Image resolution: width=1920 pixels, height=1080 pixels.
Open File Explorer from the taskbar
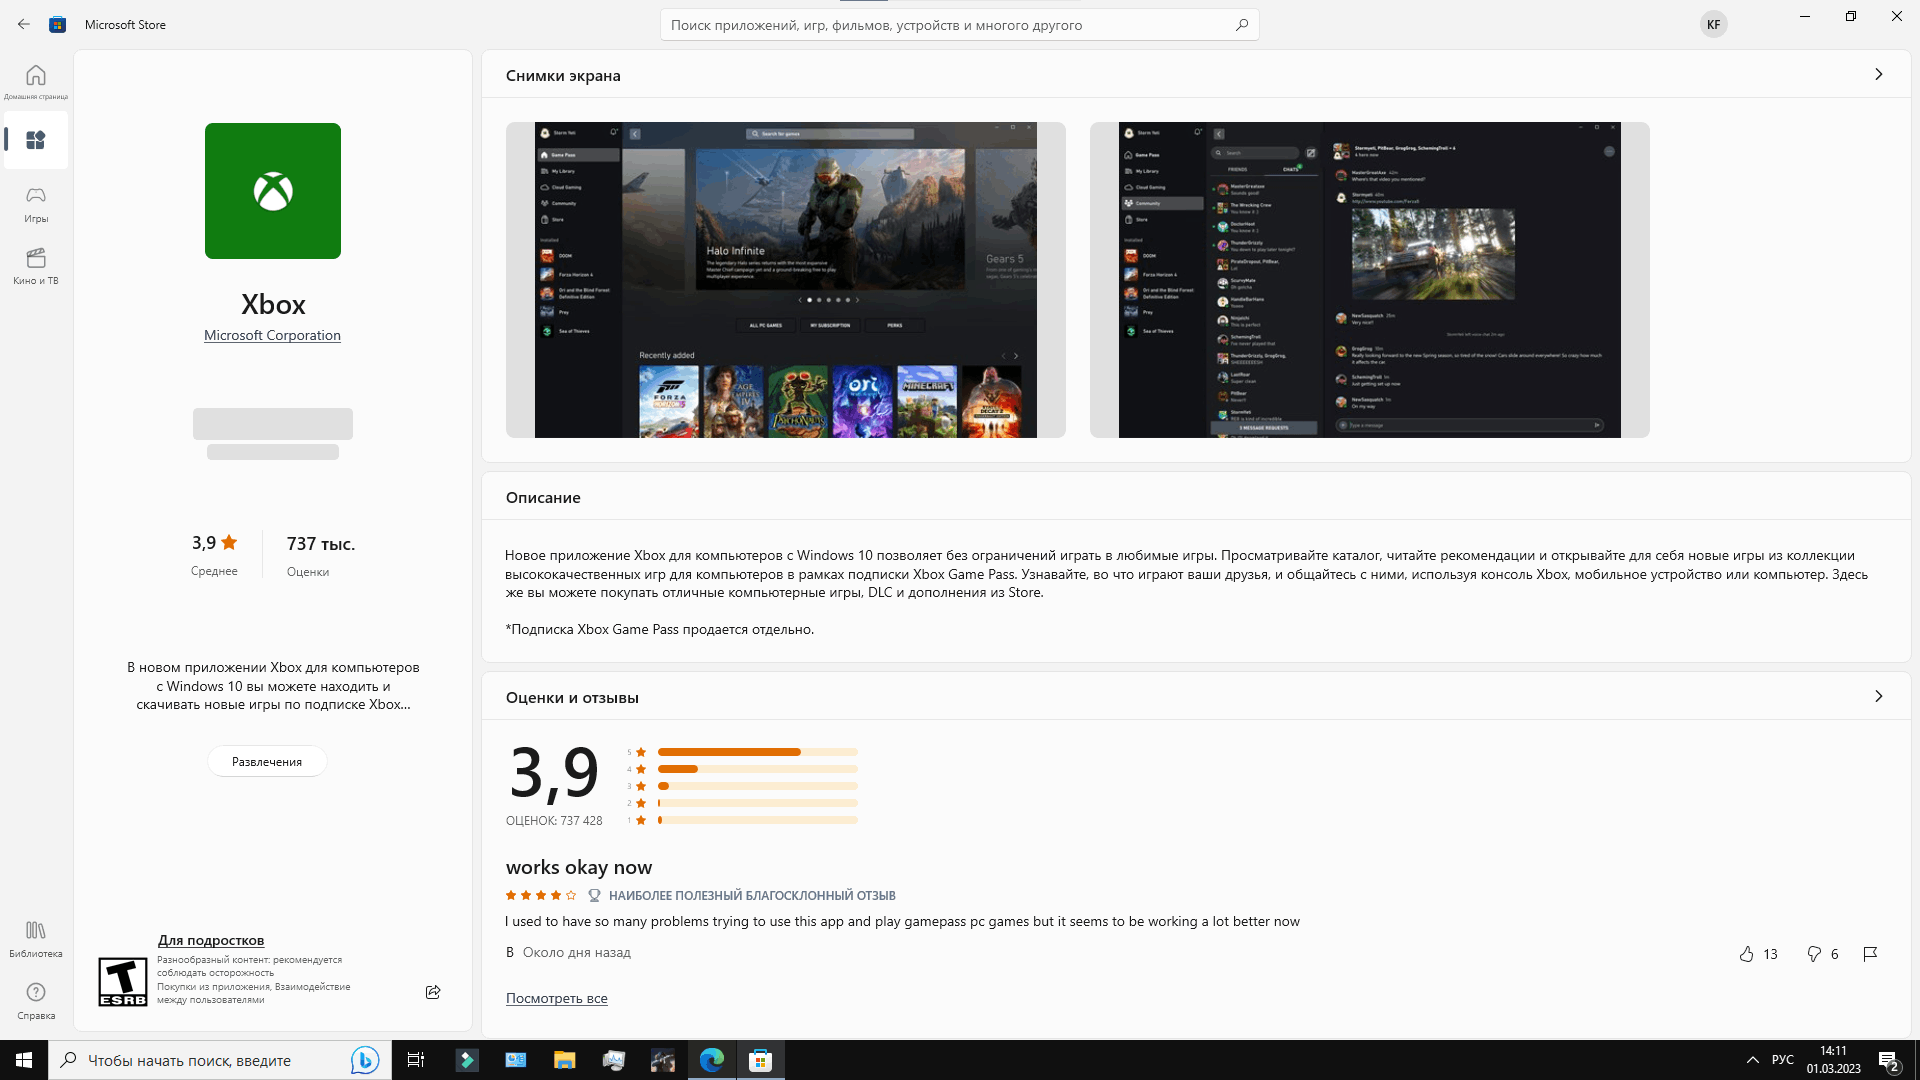tap(565, 1060)
